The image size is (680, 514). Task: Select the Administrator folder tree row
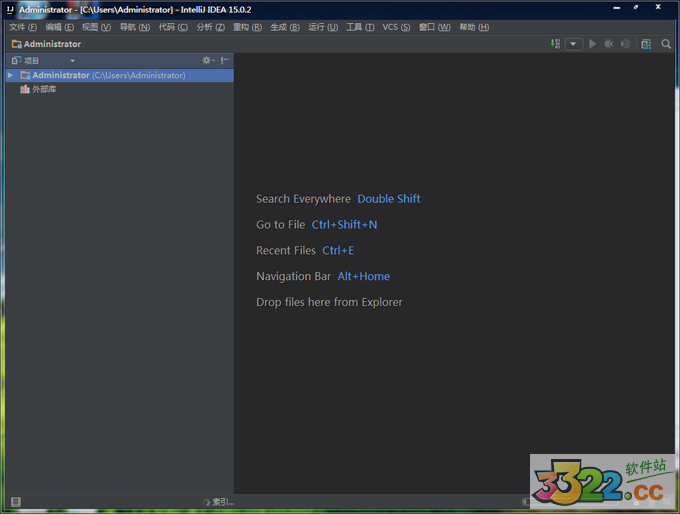click(120, 75)
